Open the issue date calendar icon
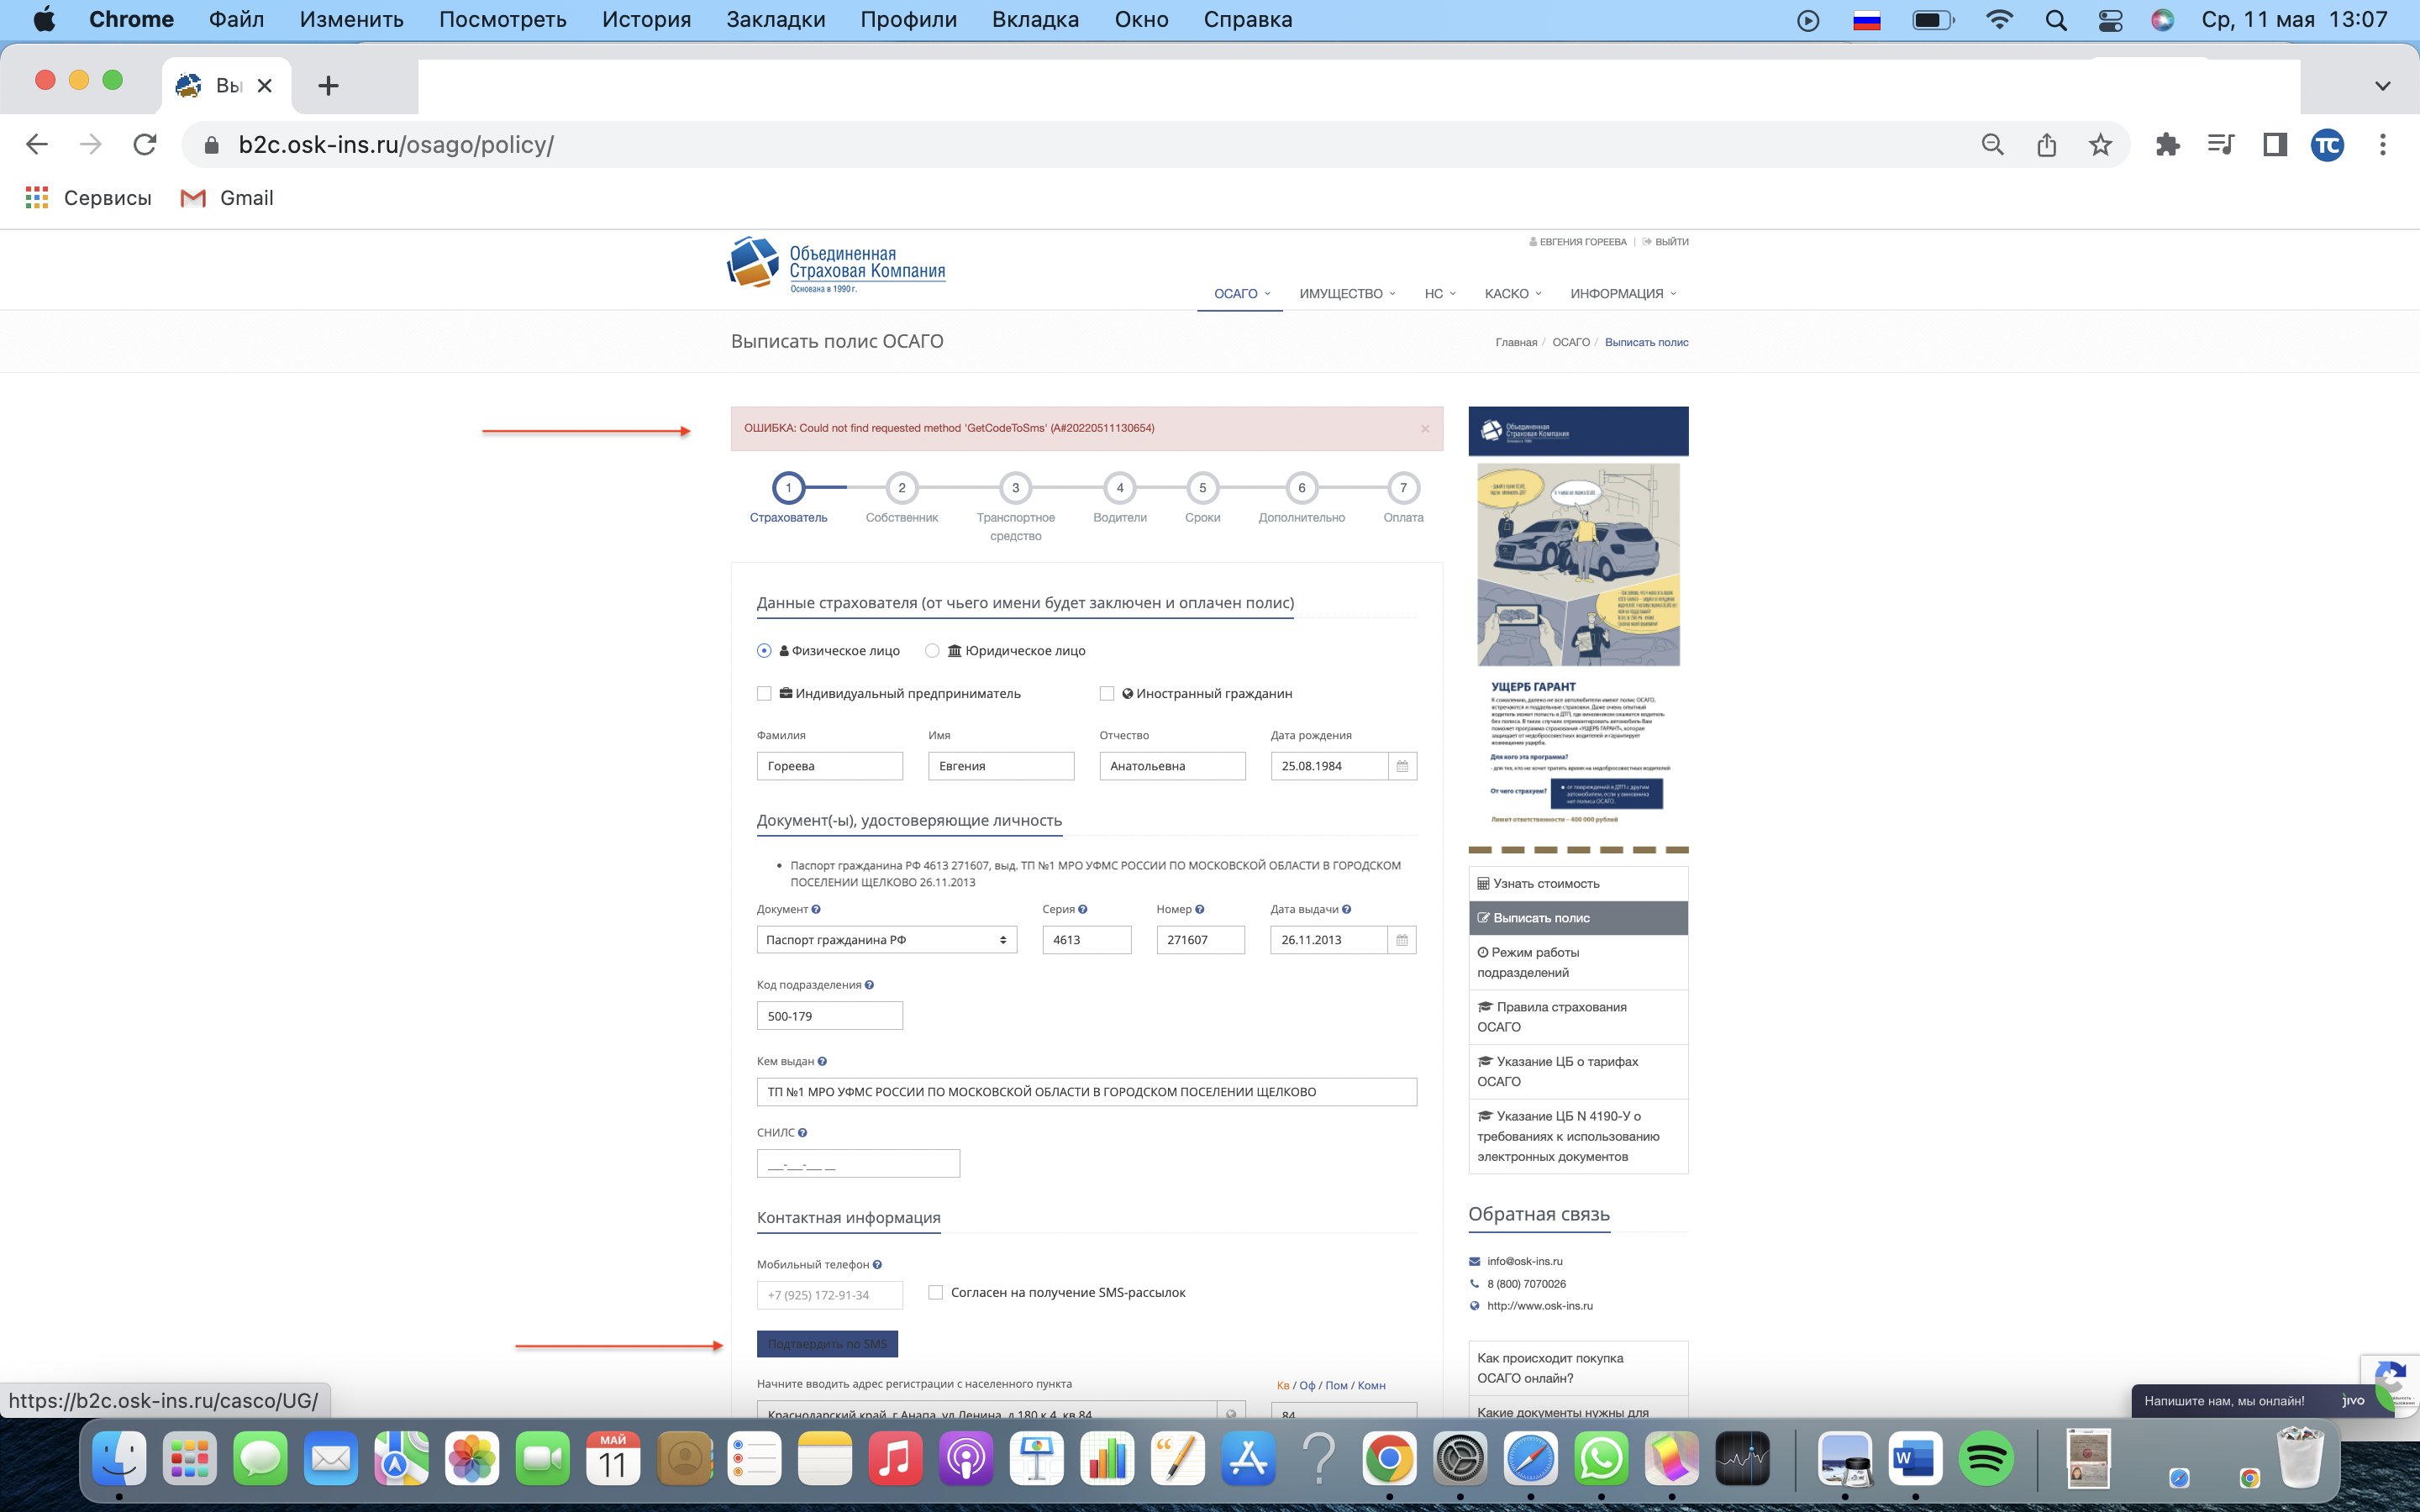This screenshot has width=2420, height=1512. coord(1402,940)
